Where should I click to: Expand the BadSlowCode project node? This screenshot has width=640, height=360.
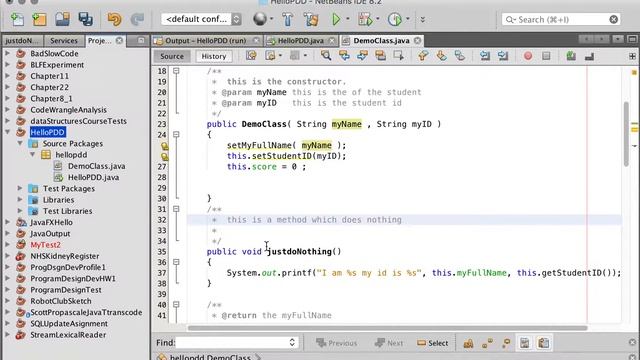7,53
